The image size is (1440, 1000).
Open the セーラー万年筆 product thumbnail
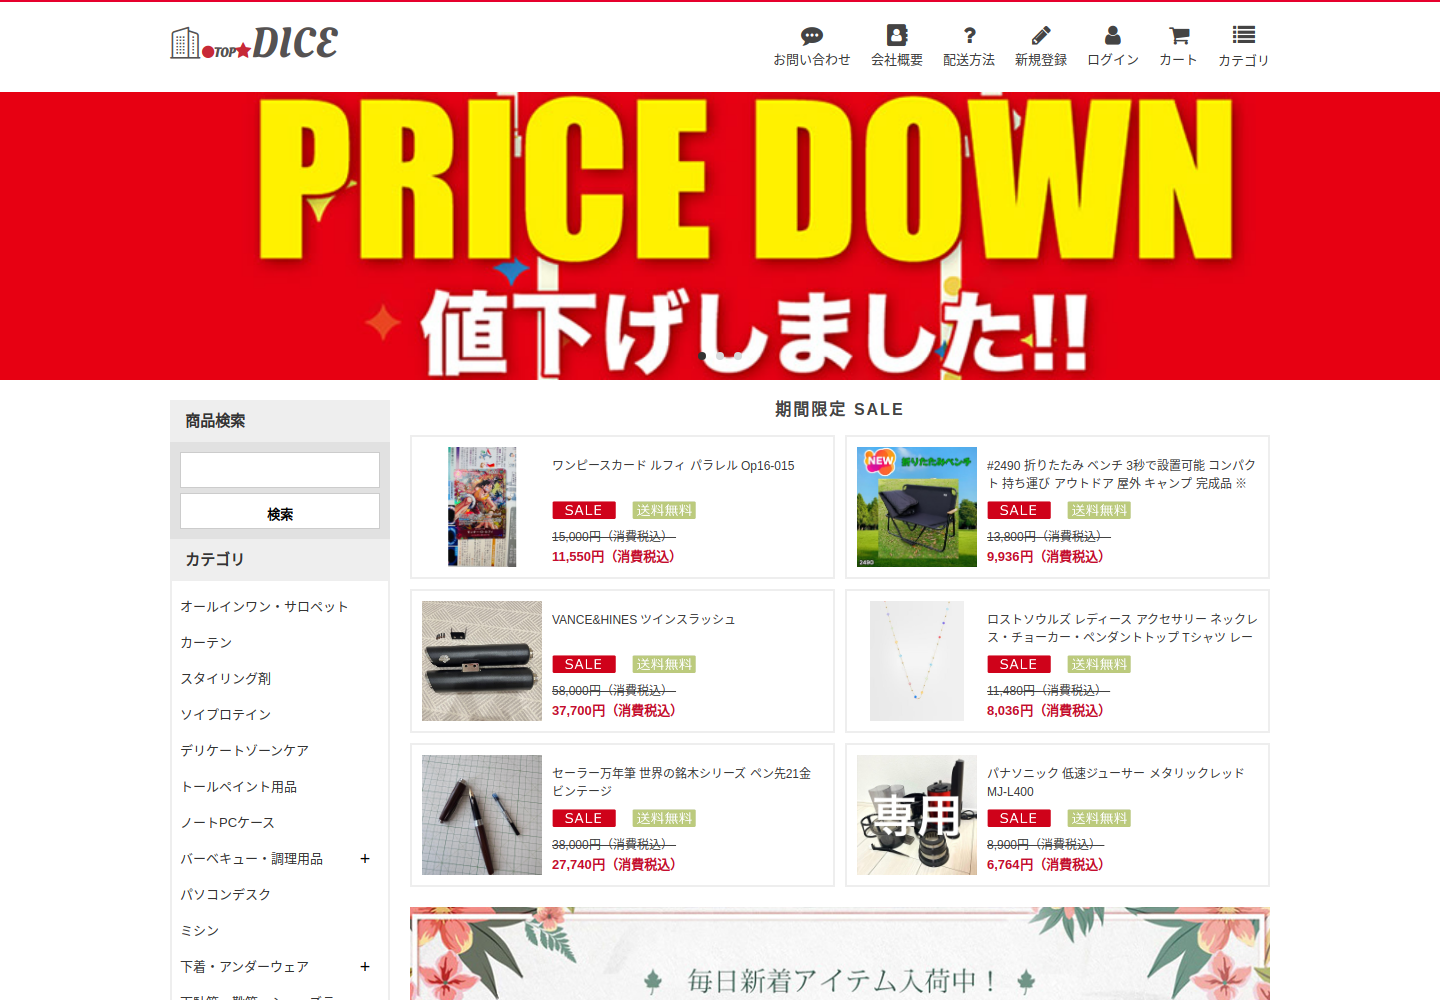[x=482, y=815]
